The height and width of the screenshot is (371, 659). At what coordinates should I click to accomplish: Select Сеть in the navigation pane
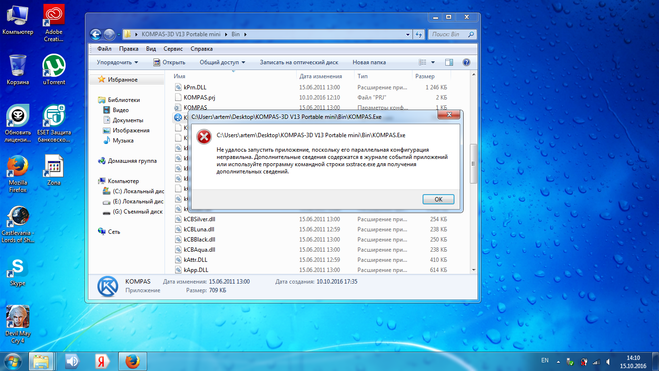(x=109, y=232)
